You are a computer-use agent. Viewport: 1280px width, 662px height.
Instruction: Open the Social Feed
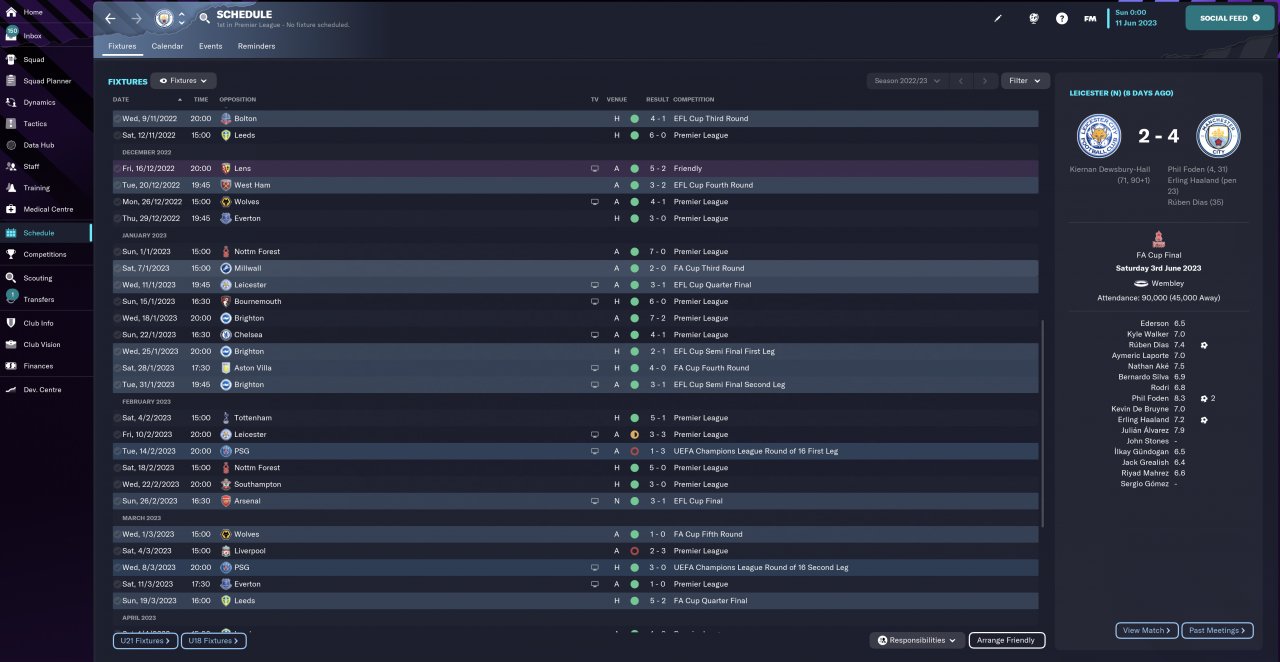[1230, 18]
